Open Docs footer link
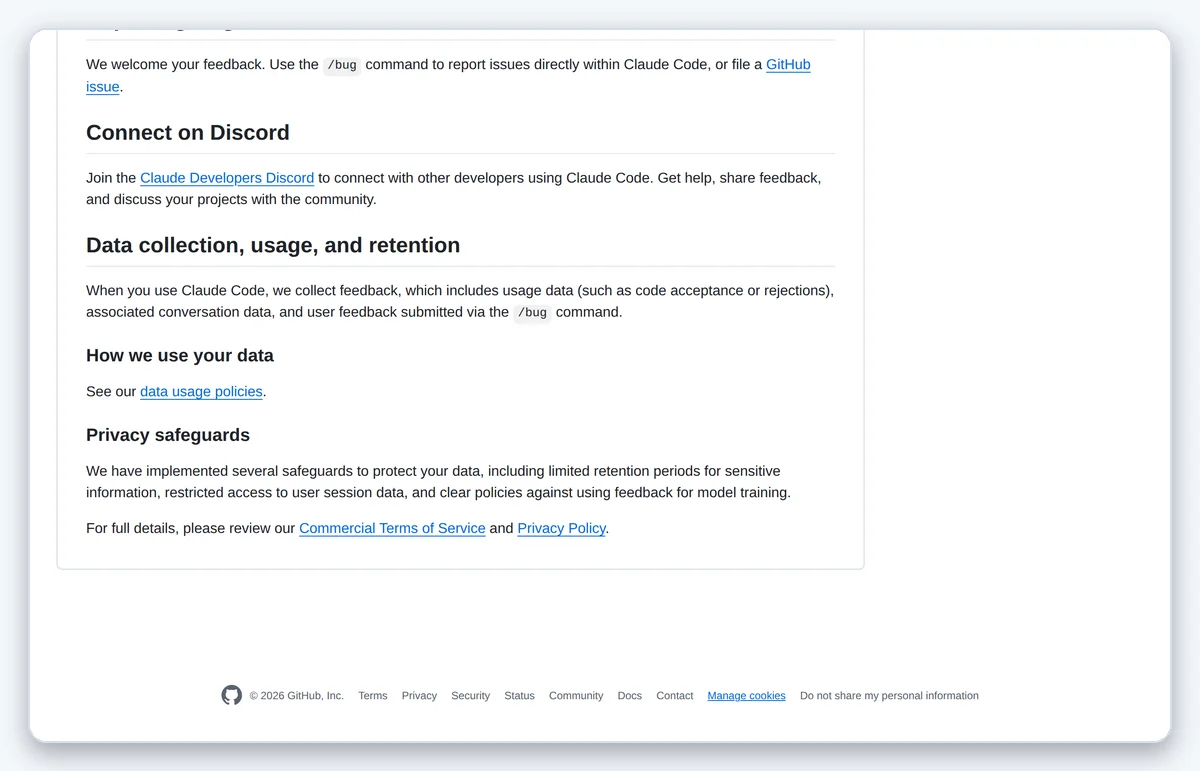The height and width of the screenshot is (771, 1200). [630, 696]
